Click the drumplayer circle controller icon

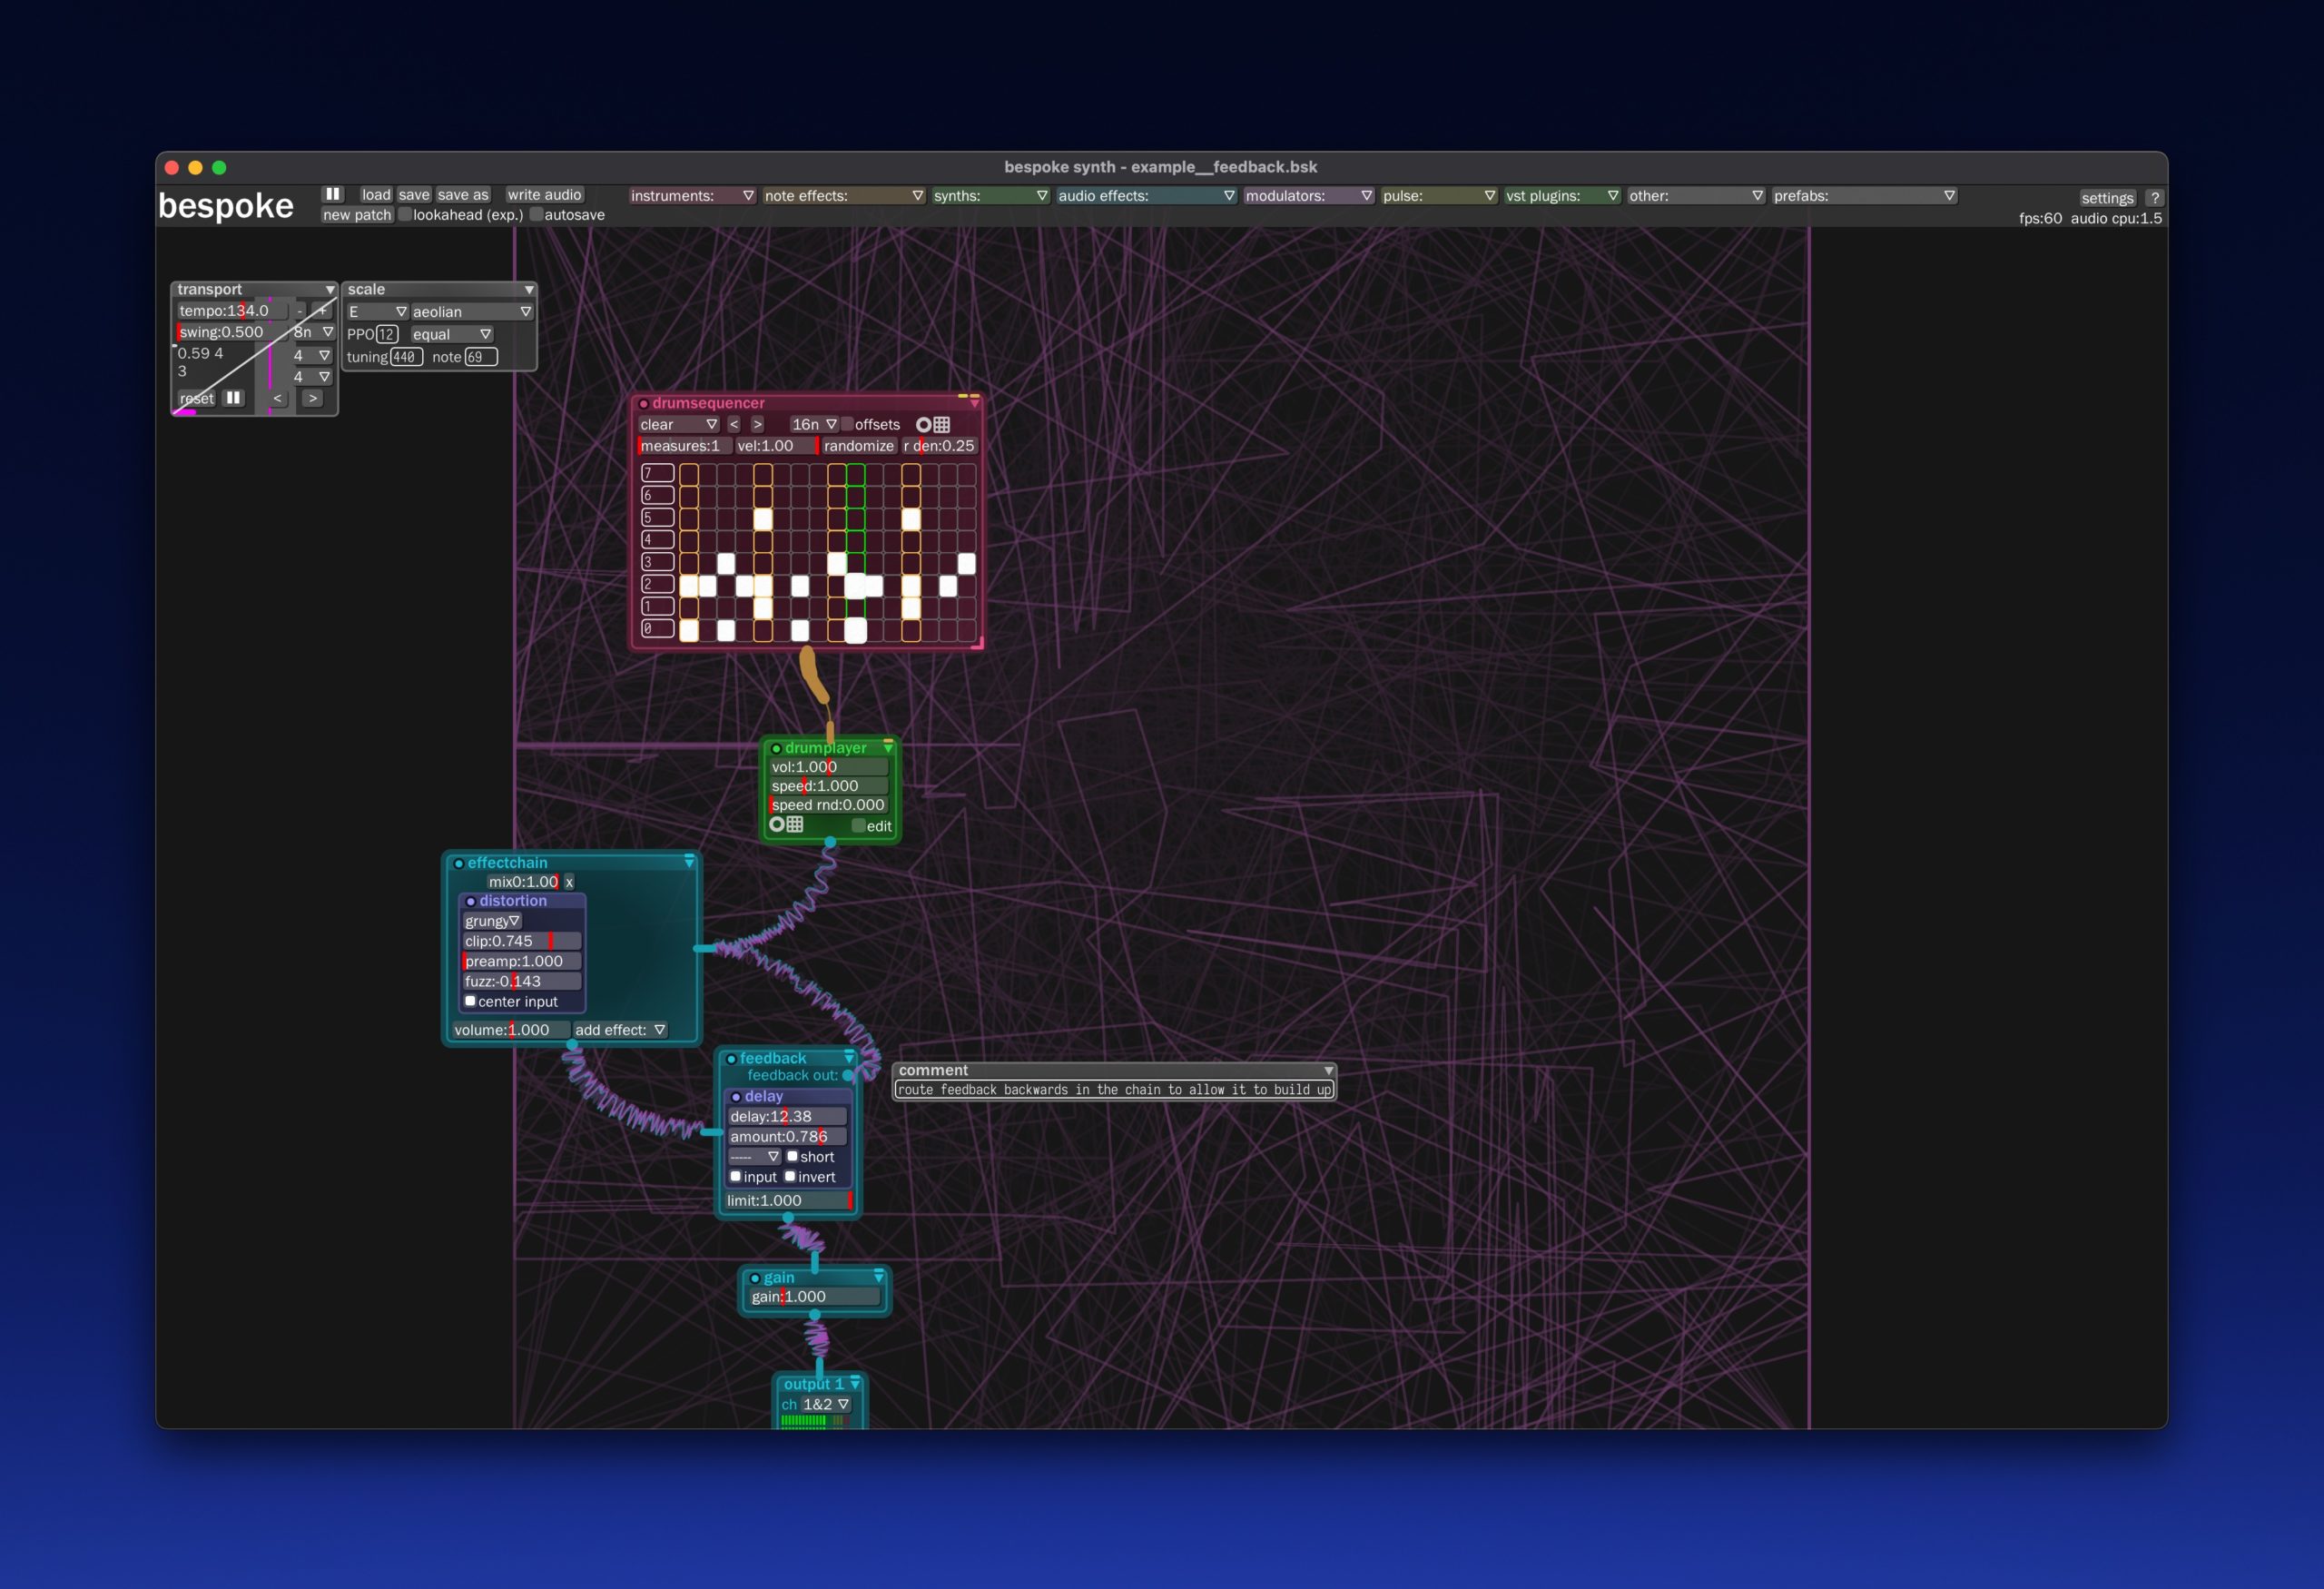pos(777,824)
